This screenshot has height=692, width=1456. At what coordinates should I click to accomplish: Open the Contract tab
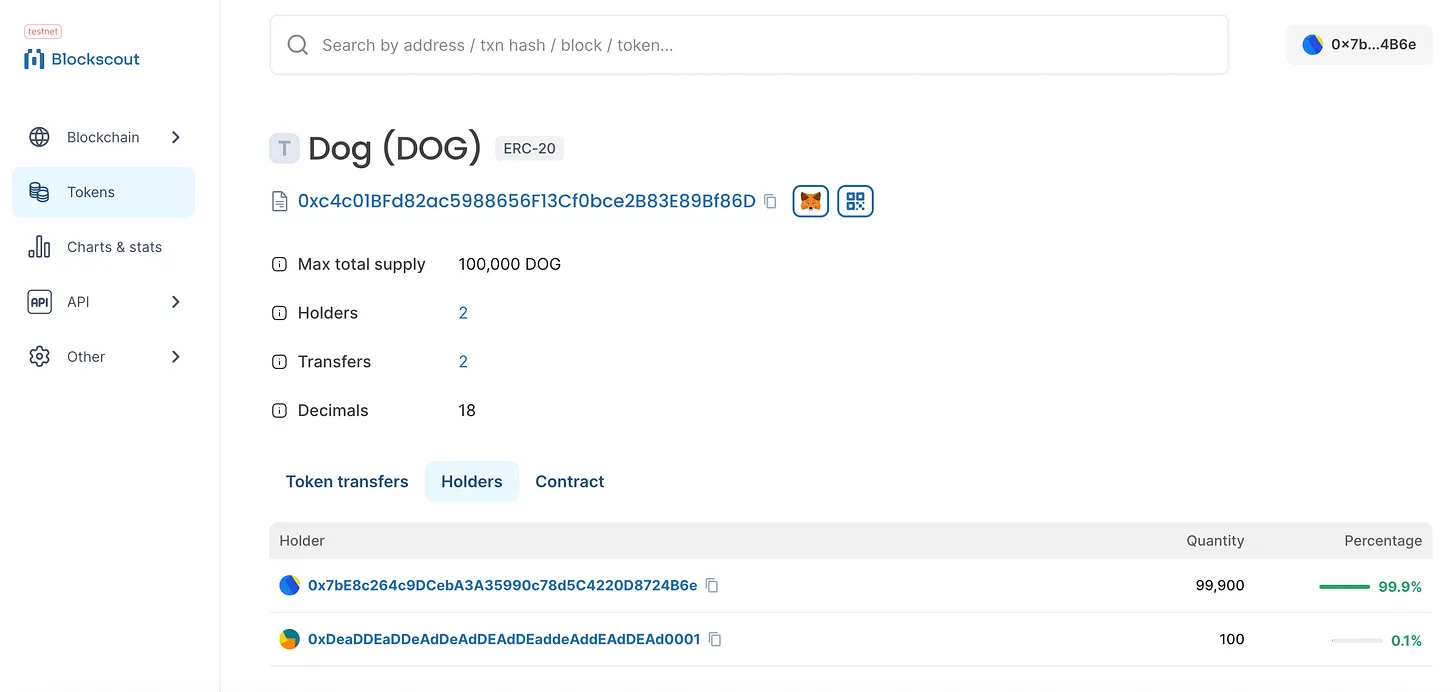coord(570,482)
